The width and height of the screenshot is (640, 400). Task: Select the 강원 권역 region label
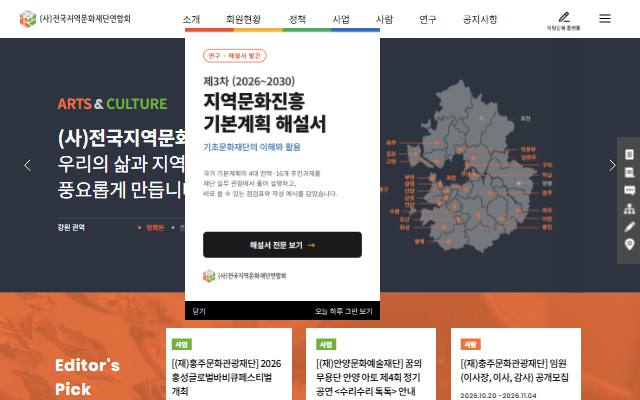point(71,227)
